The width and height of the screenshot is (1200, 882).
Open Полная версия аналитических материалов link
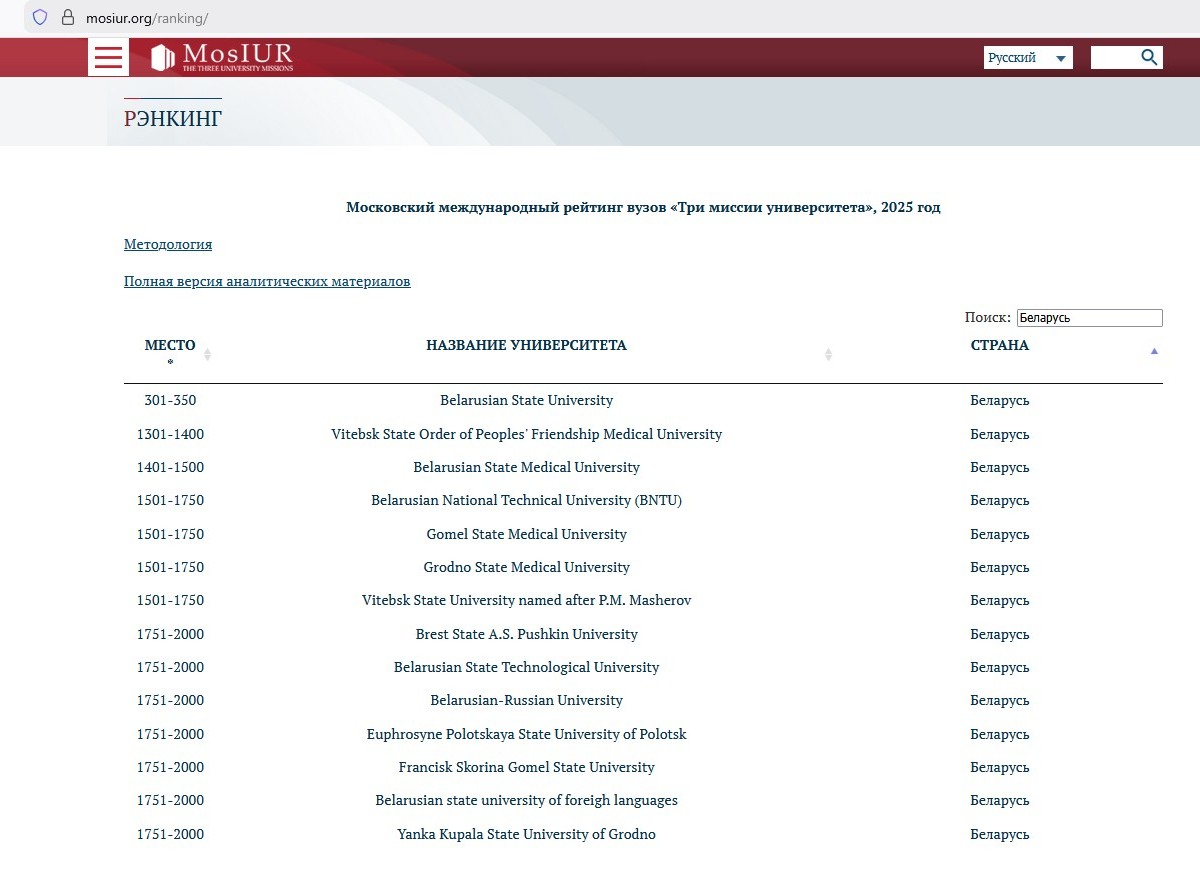[x=267, y=281]
